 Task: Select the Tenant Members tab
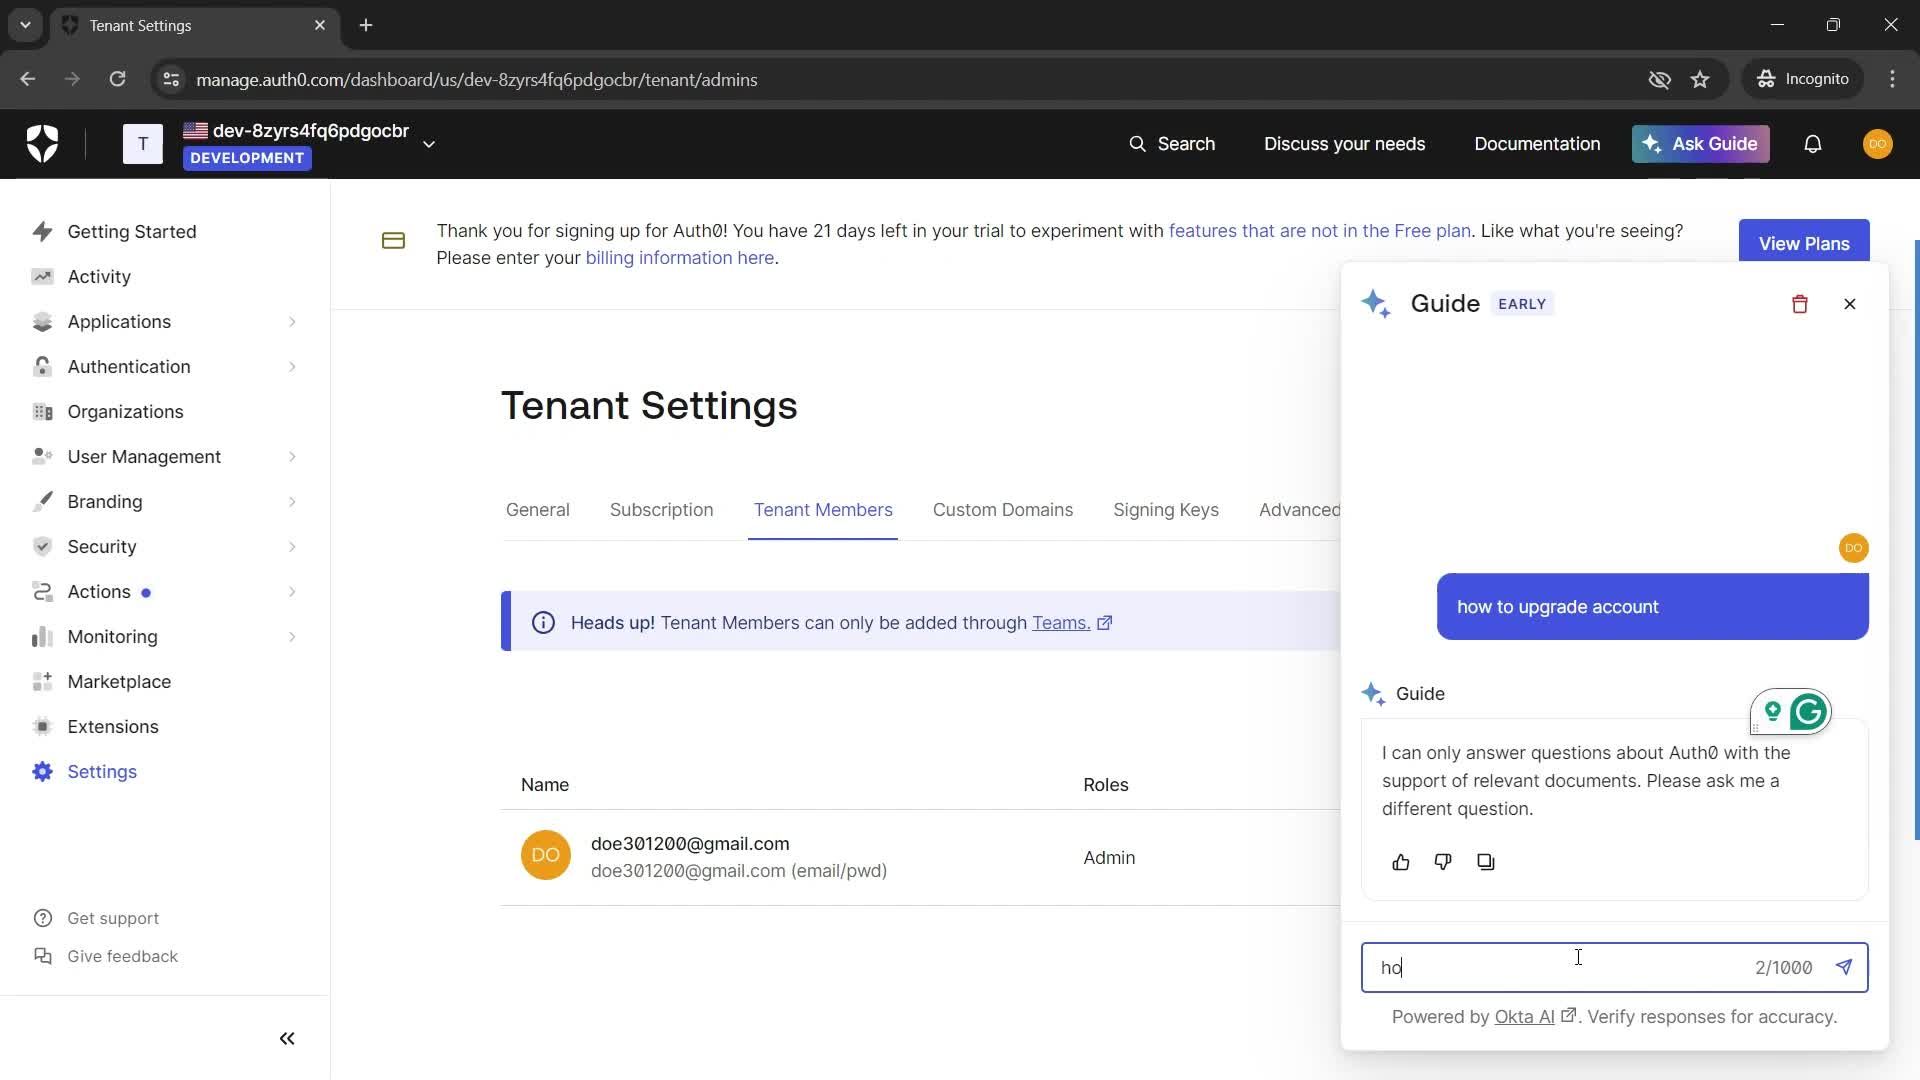click(x=822, y=510)
